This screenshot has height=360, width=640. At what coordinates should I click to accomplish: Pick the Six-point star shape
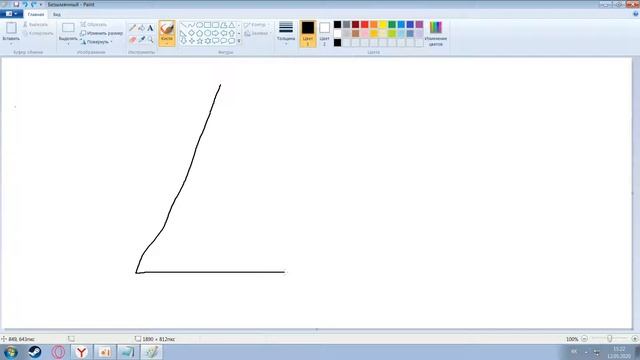[207, 41]
